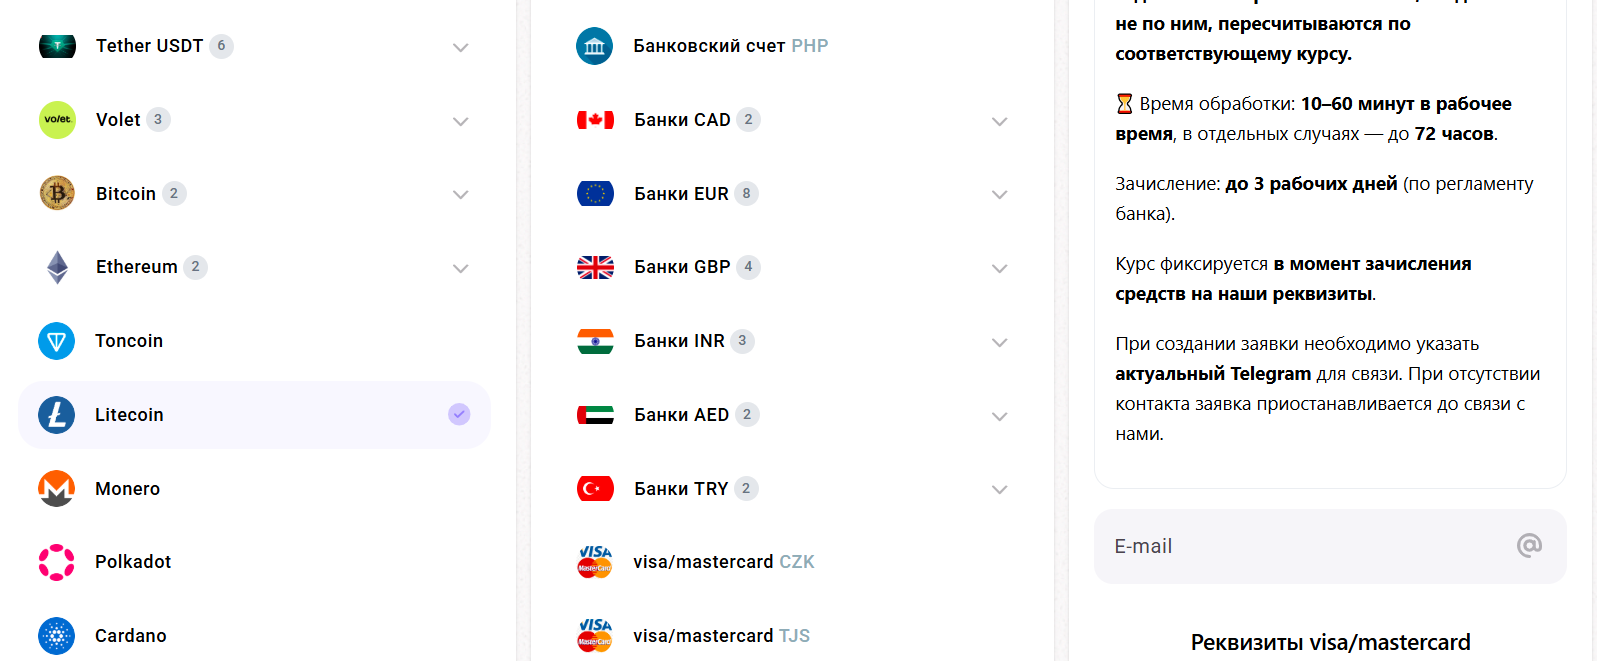Screen dimensions: 1597x661
Task: Click the bank account PHP icon
Action: [594, 46]
